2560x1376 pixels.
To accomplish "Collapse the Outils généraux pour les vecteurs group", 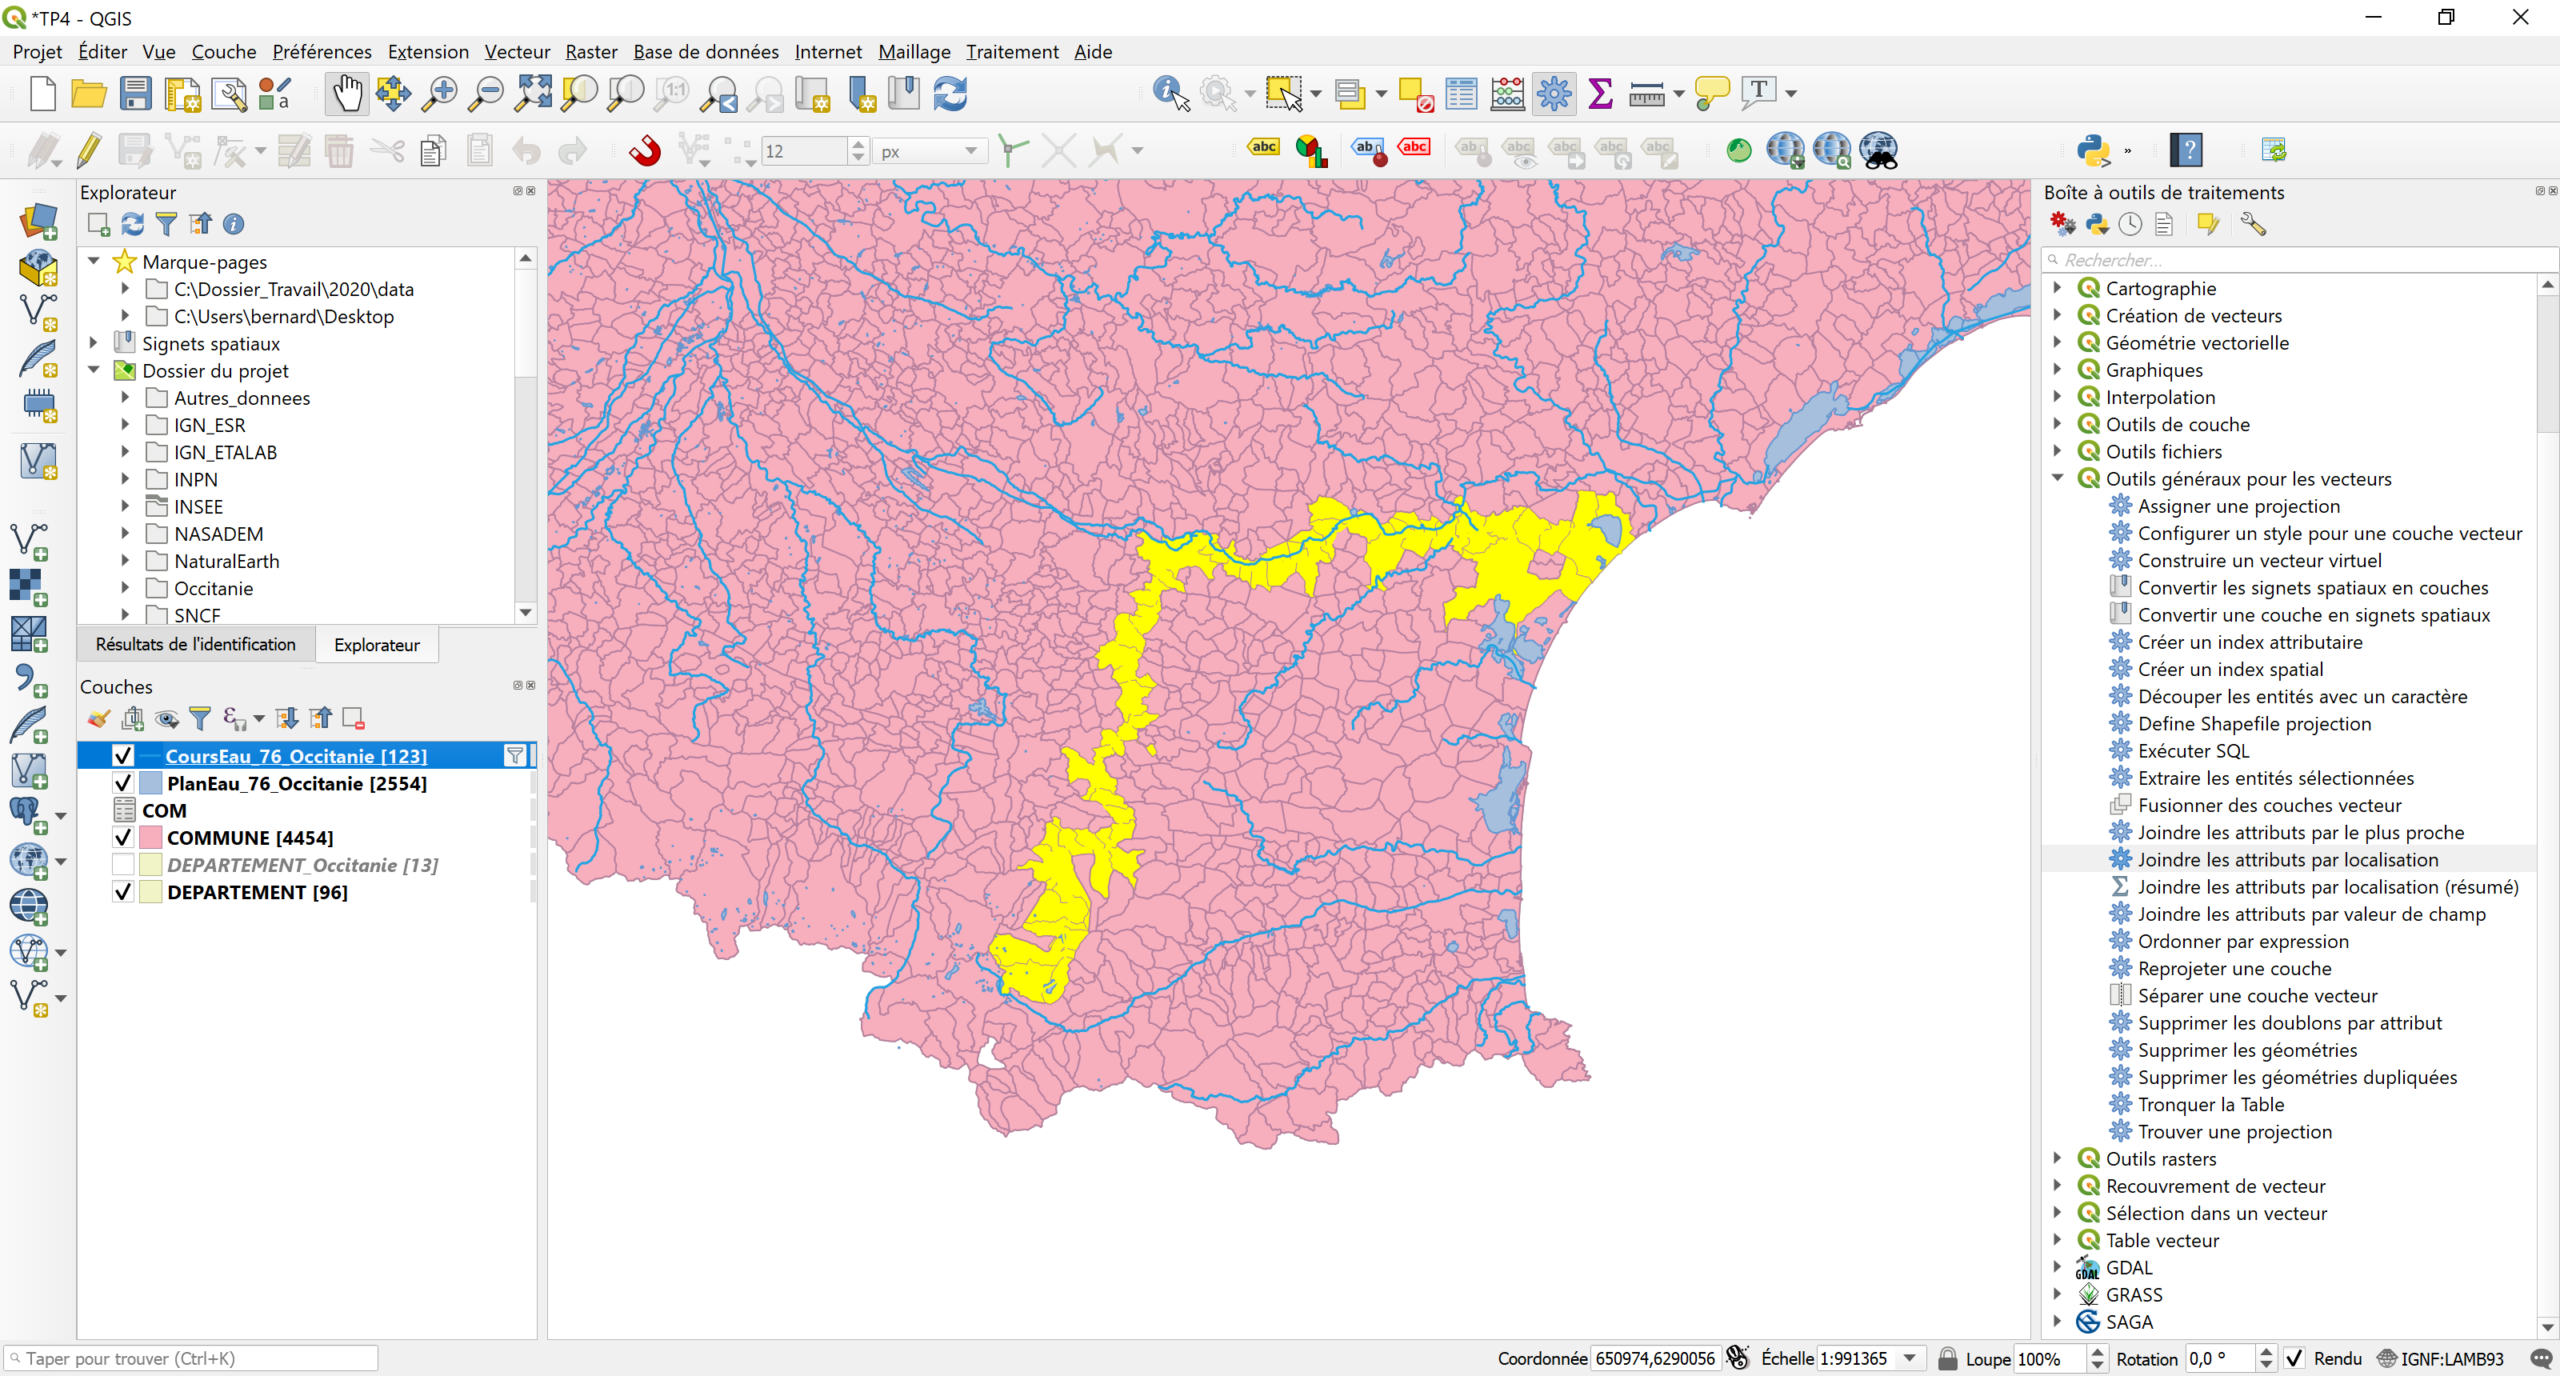I will (x=2057, y=478).
